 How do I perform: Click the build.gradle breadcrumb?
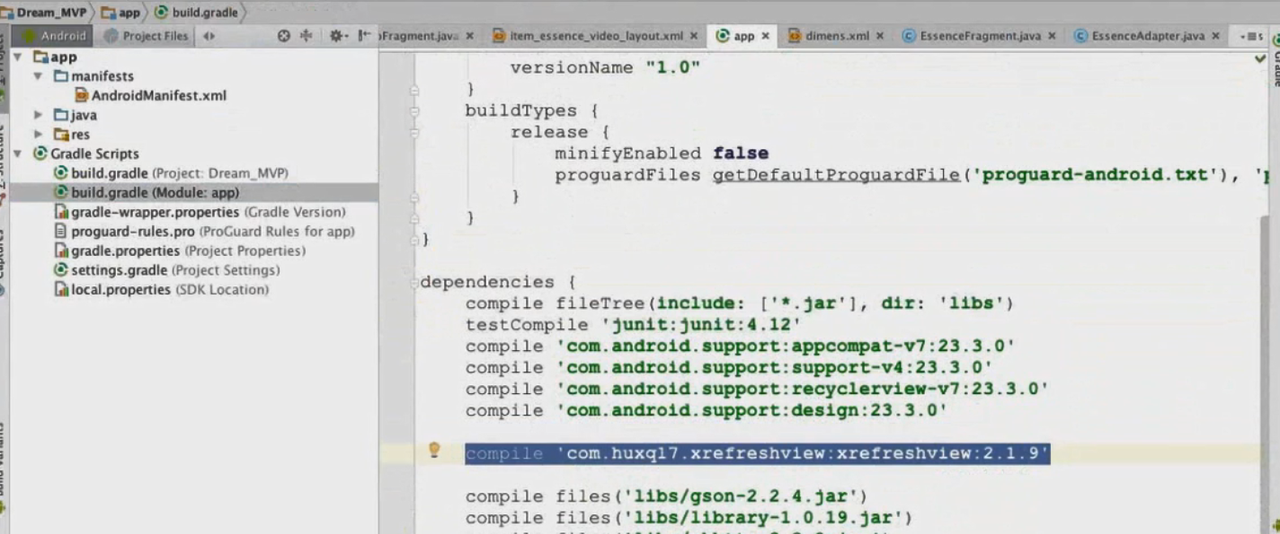coord(196,12)
